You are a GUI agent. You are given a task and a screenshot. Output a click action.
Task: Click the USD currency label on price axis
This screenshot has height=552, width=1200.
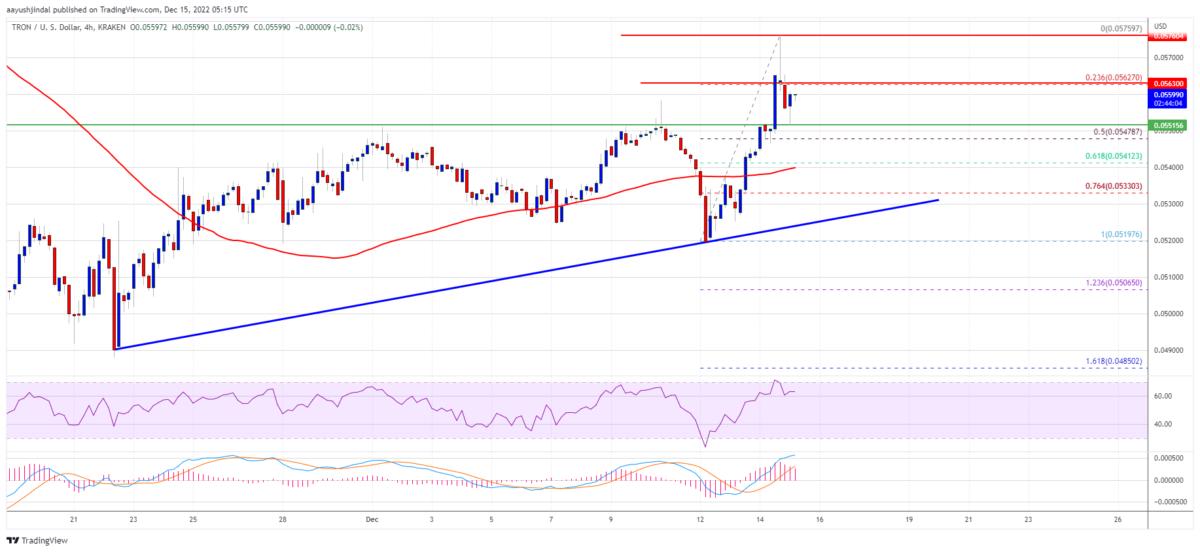pyautogui.click(x=1161, y=25)
